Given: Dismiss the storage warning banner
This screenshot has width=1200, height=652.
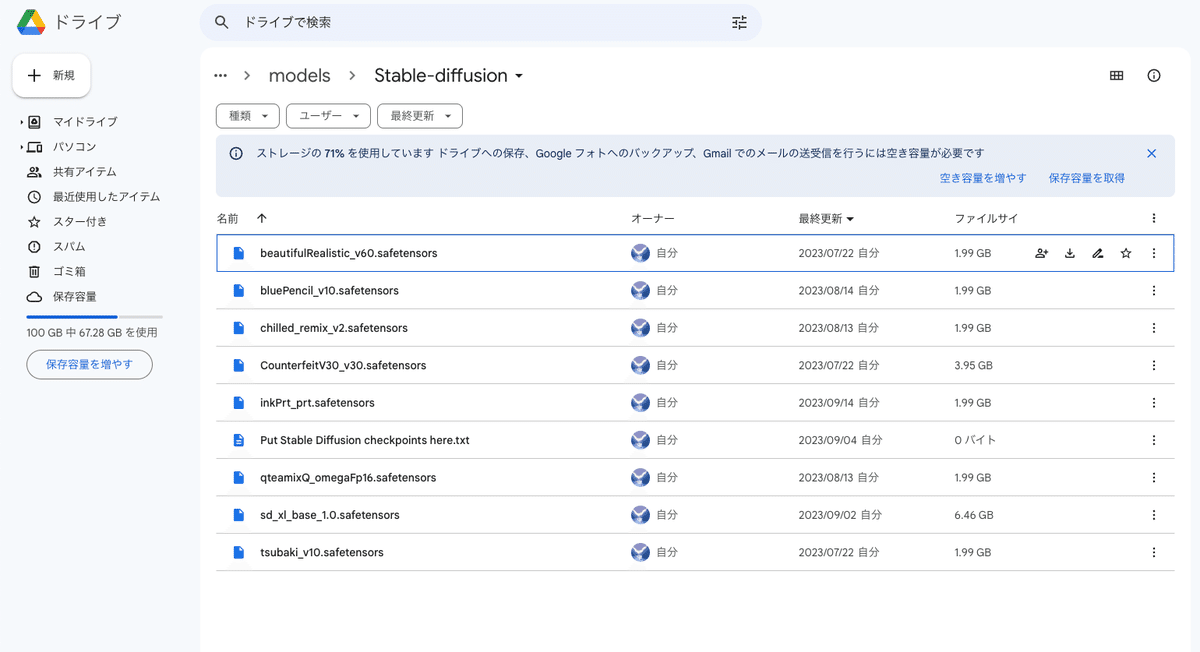Looking at the screenshot, I should [1152, 153].
